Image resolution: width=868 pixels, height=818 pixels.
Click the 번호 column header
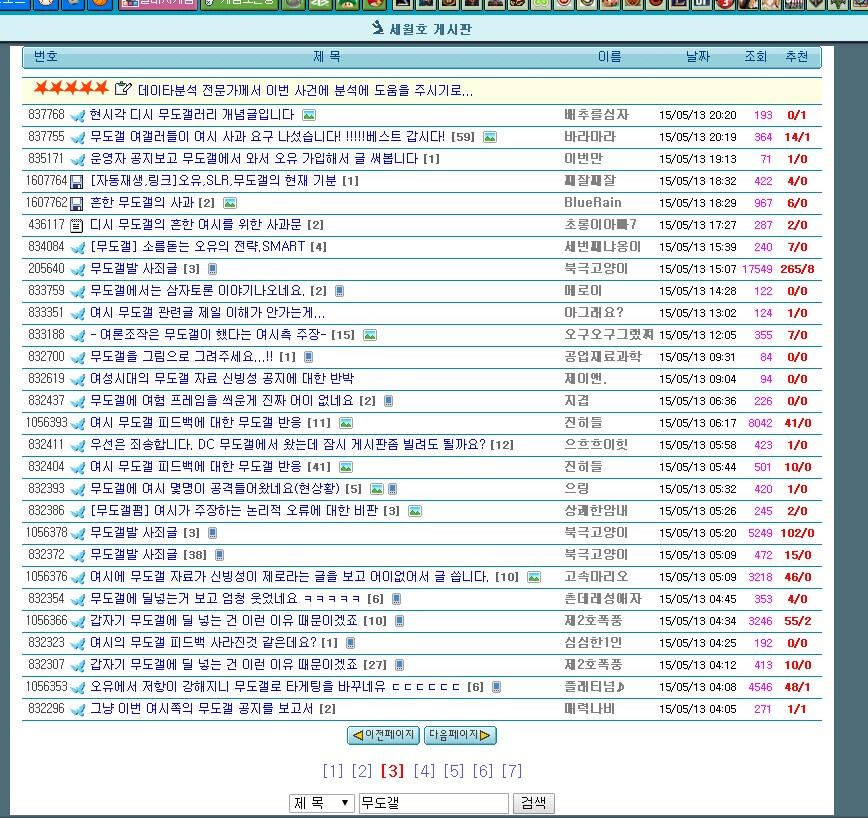pyautogui.click(x=45, y=56)
